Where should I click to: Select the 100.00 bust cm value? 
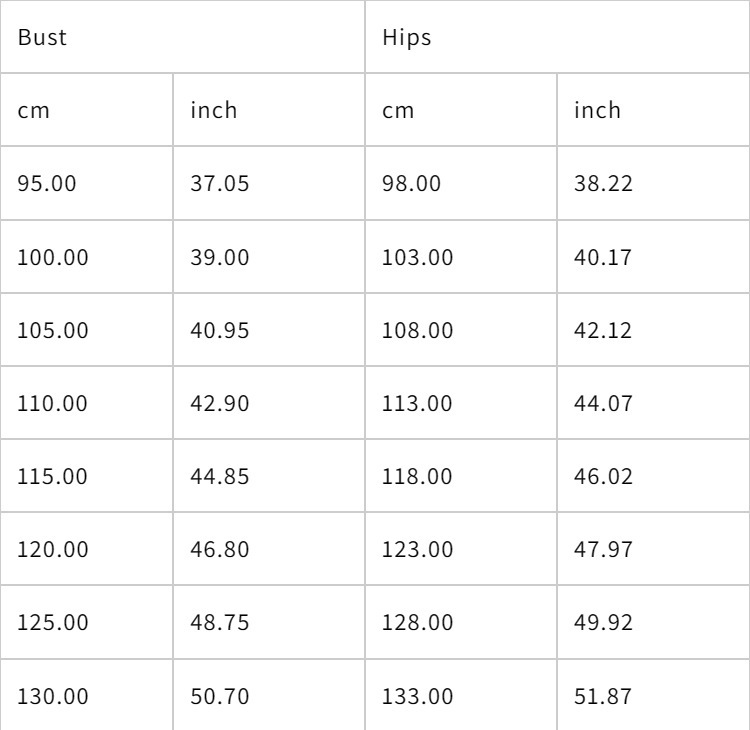[x=53, y=257]
